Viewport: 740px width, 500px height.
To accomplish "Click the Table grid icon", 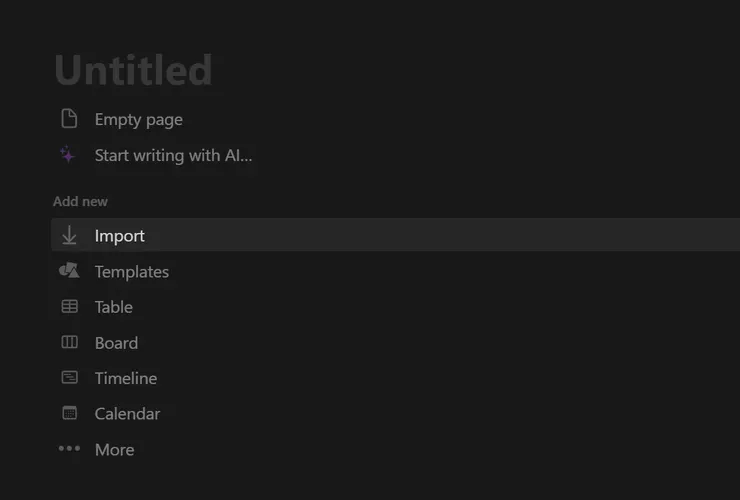I will 69,307.
